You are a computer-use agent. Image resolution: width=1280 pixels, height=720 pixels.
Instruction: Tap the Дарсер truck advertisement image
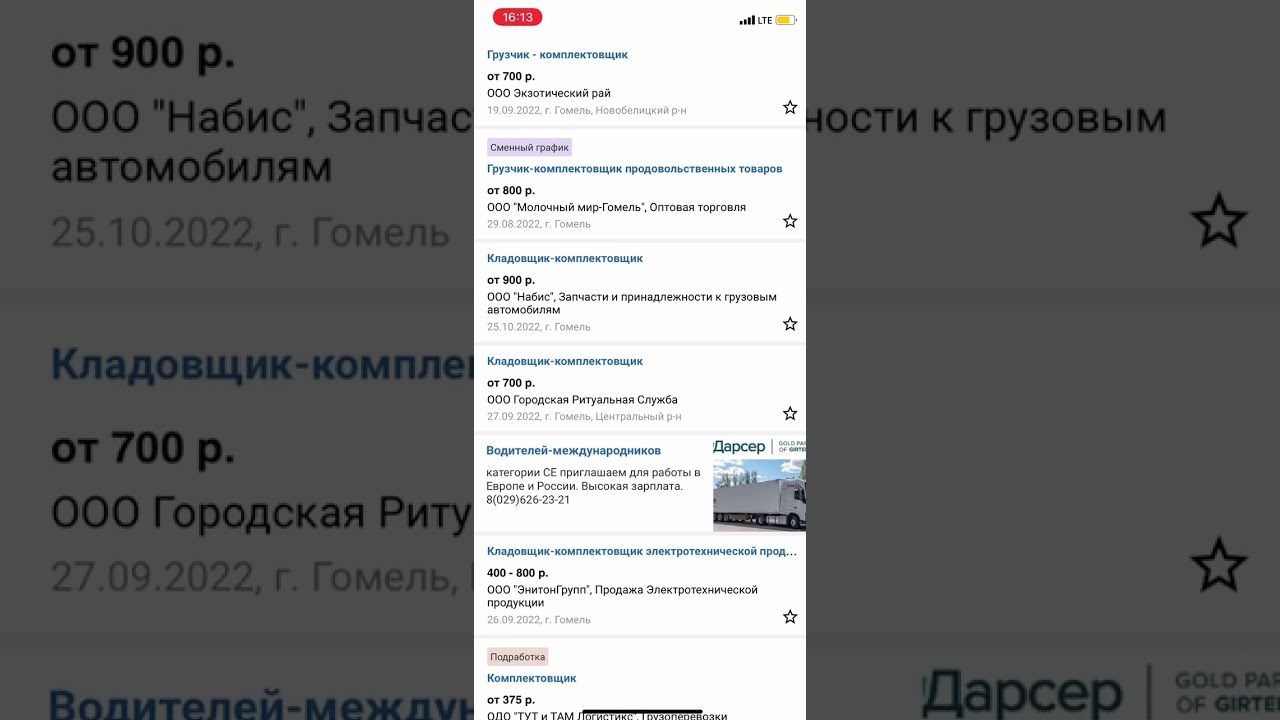coord(759,484)
